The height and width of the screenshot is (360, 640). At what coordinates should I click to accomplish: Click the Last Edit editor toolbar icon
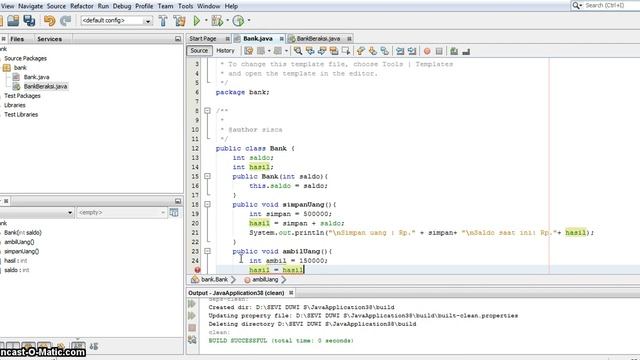[x=248, y=51]
